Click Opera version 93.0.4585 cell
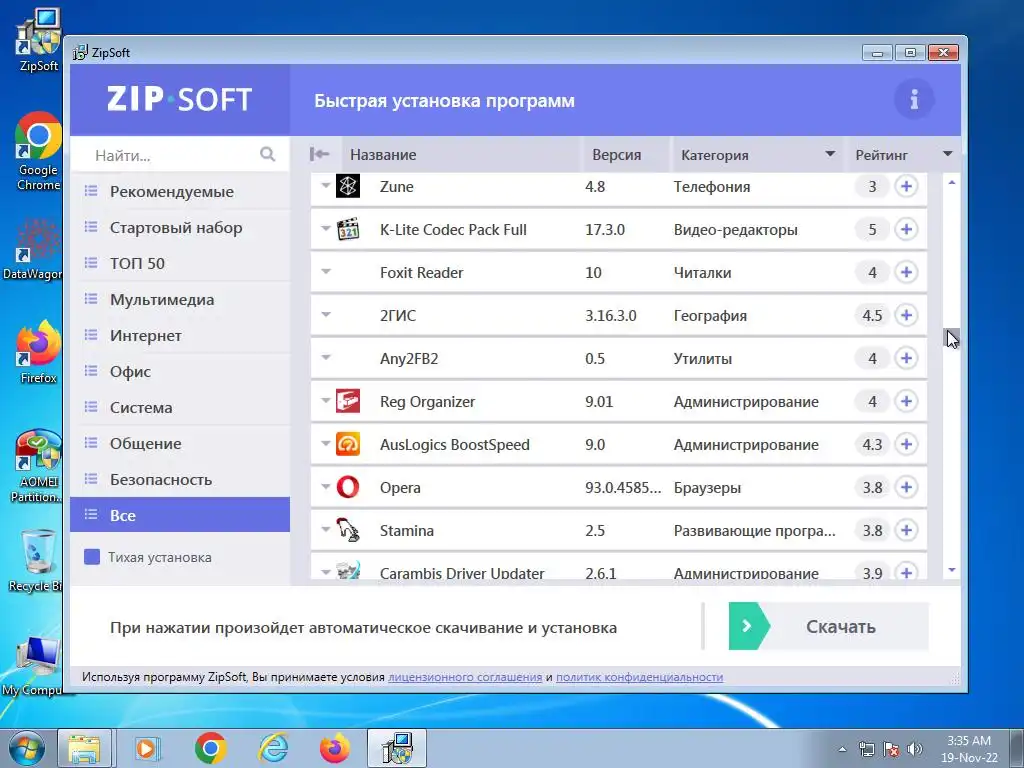This screenshot has width=1024, height=768. click(x=622, y=488)
